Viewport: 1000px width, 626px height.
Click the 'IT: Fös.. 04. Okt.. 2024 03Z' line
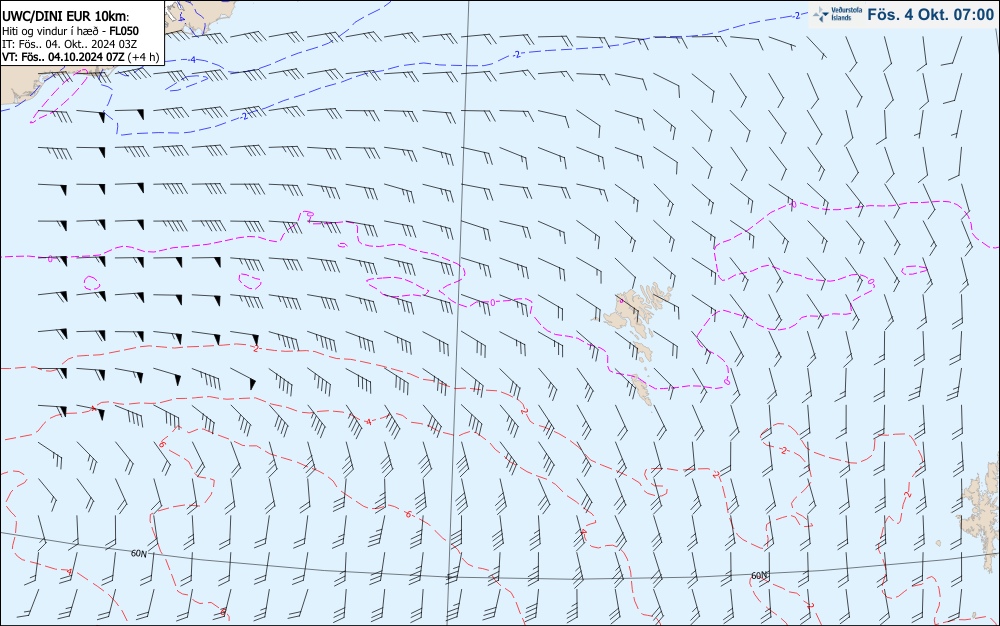pos(70,44)
